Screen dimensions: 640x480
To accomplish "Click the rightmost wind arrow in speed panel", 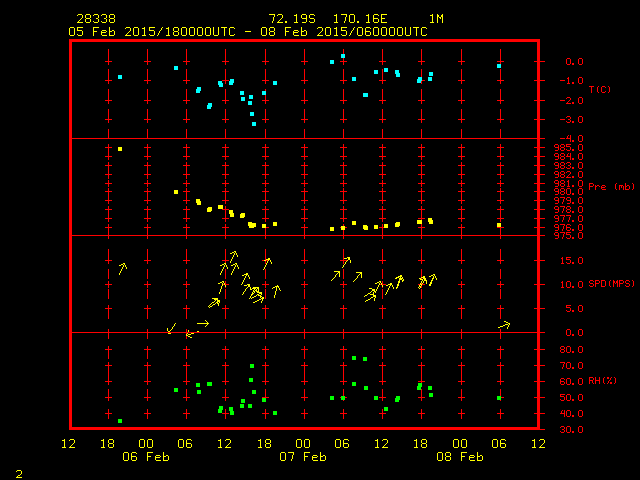I will click(x=504, y=325).
